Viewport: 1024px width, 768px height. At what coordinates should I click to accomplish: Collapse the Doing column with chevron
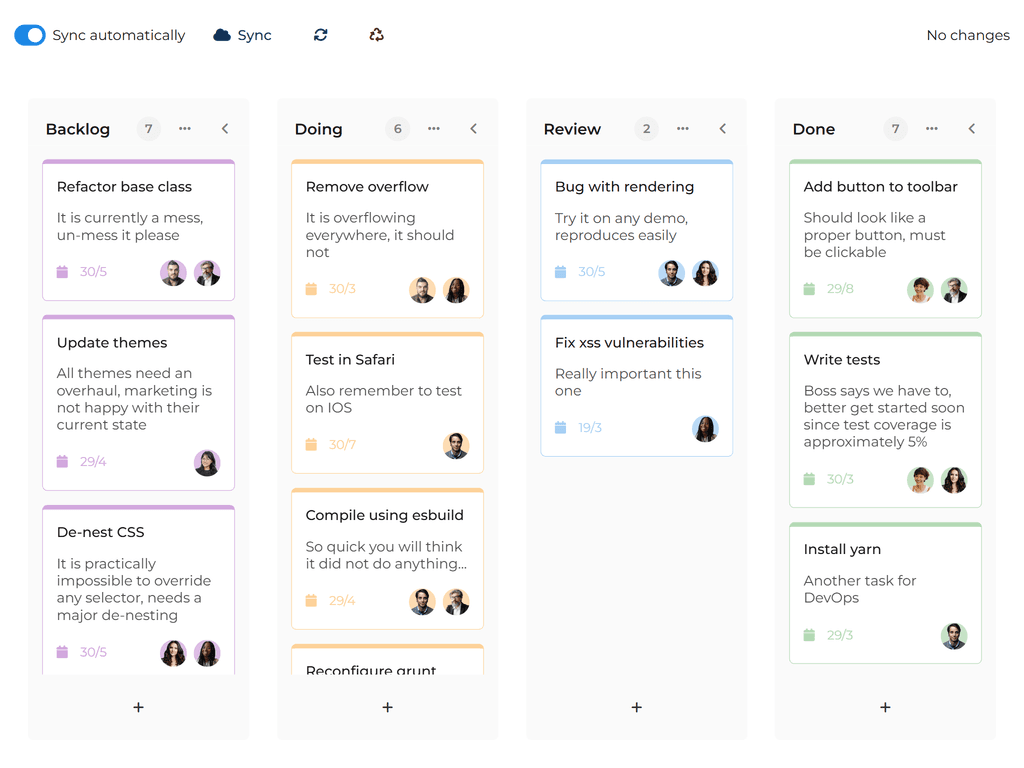pyautogui.click(x=474, y=129)
